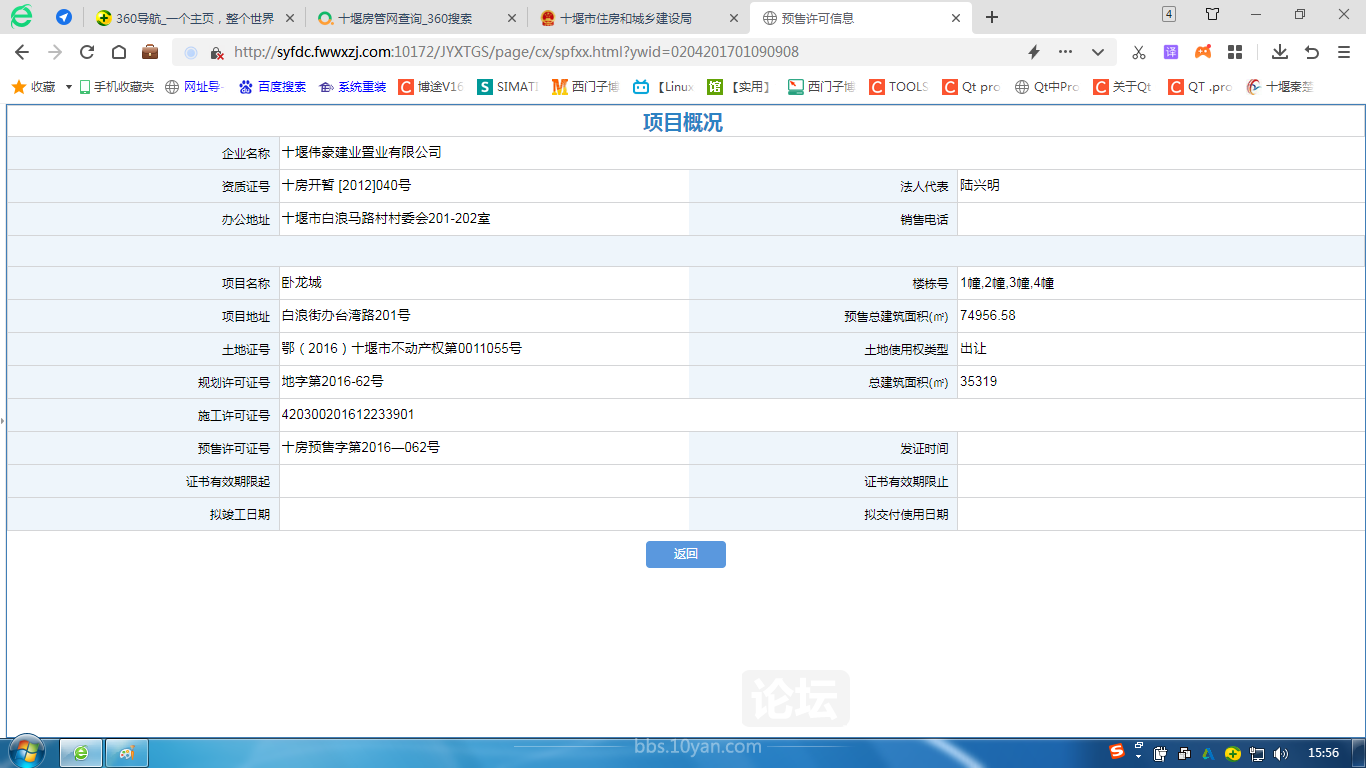The height and width of the screenshot is (768, 1366).
Task: Click the undo closed-tab arrow icon
Action: [1312, 52]
